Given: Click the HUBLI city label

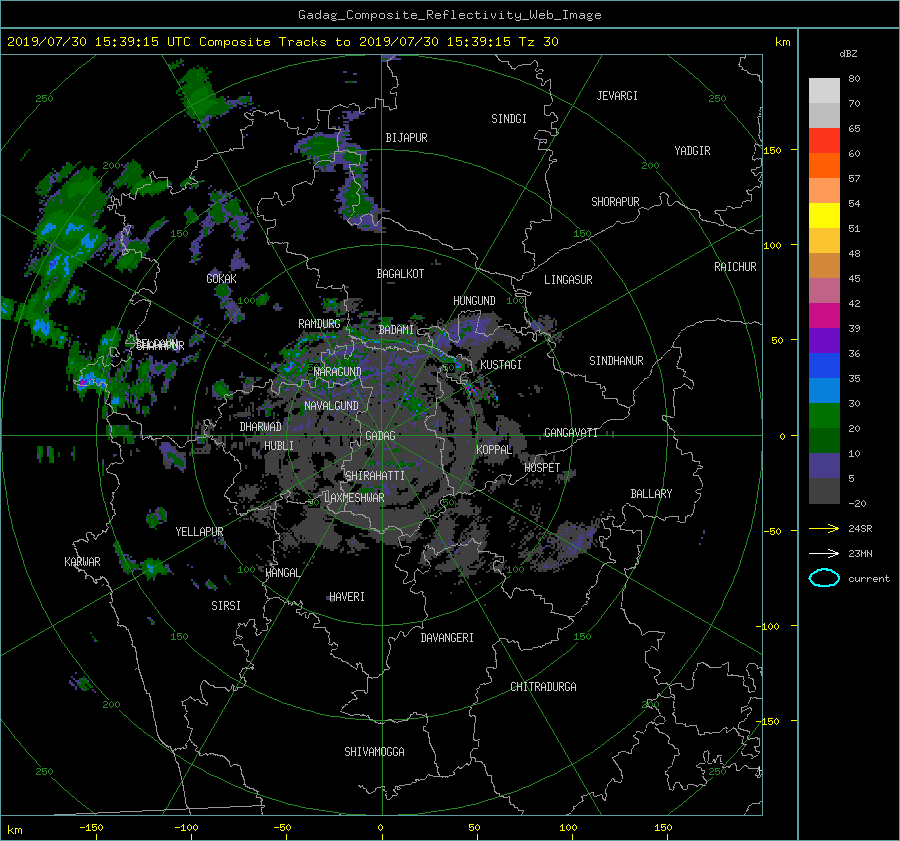Looking at the screenshot, I should click(x=279, y=445).
